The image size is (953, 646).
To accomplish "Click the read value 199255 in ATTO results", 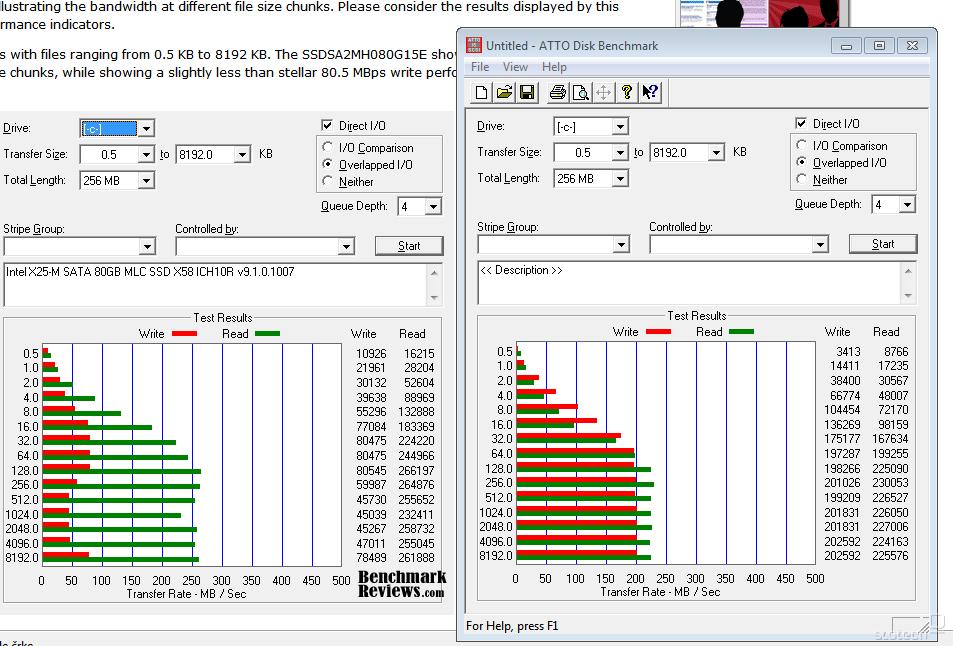I will (890, 453).
